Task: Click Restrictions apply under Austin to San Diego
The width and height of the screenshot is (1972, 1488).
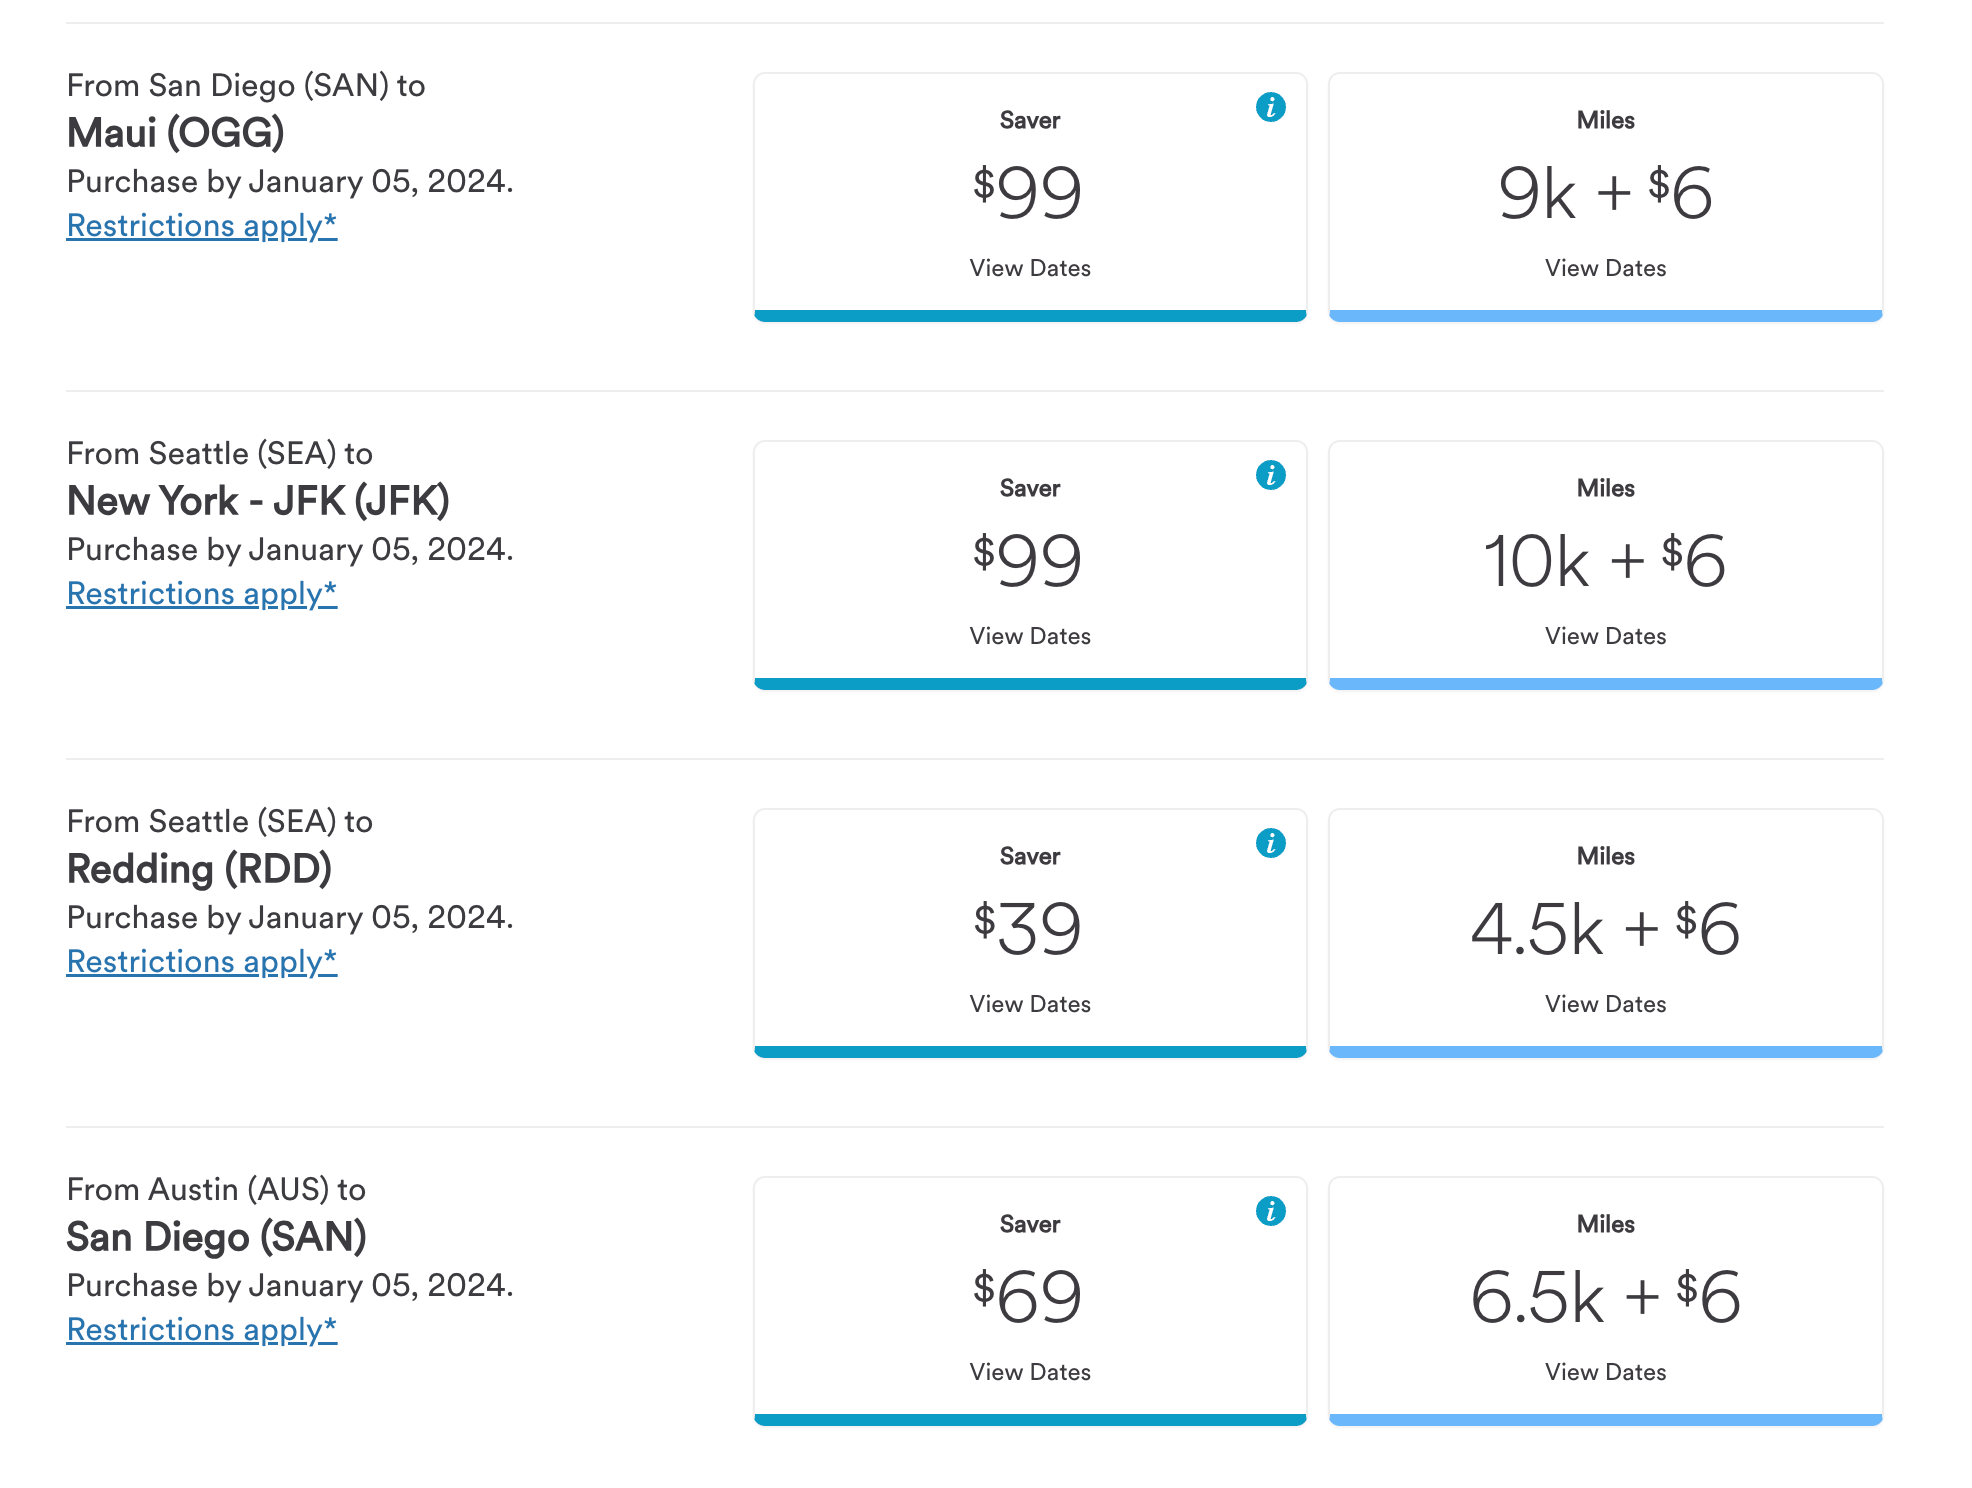Action: pyautogui.click(x=202, y=1330)
